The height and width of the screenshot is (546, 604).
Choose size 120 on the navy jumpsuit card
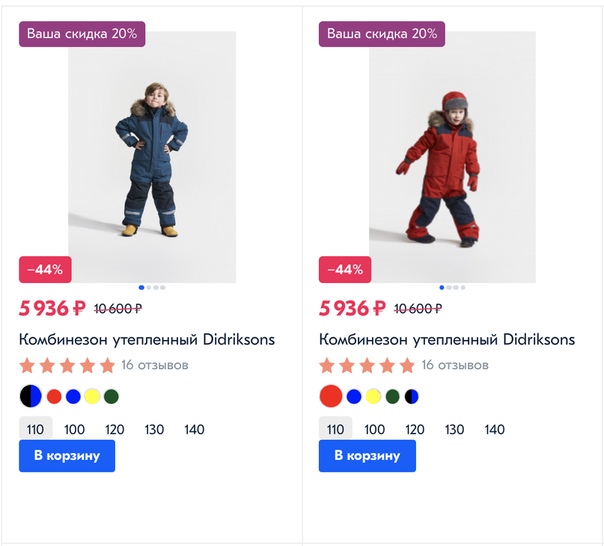click(x=115, y=429)
